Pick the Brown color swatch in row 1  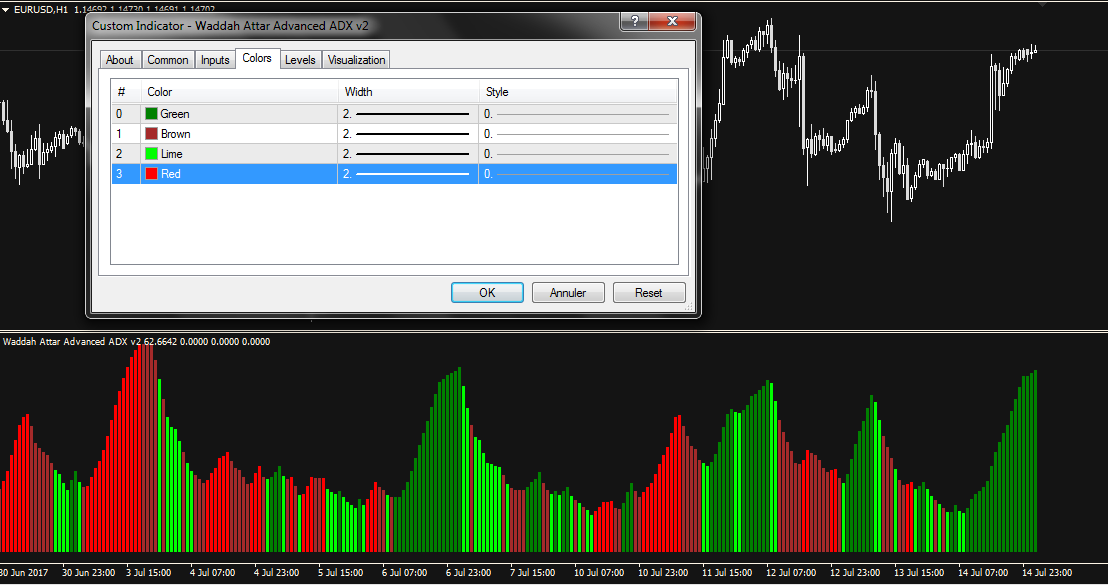click(151, 134)
